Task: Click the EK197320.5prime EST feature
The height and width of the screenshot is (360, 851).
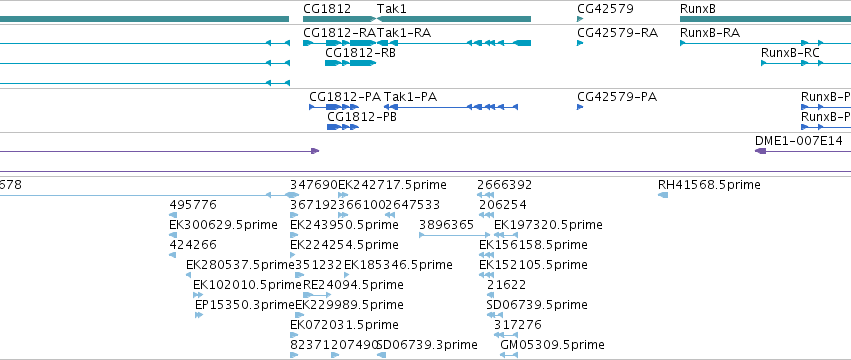Action: point(503,235)
